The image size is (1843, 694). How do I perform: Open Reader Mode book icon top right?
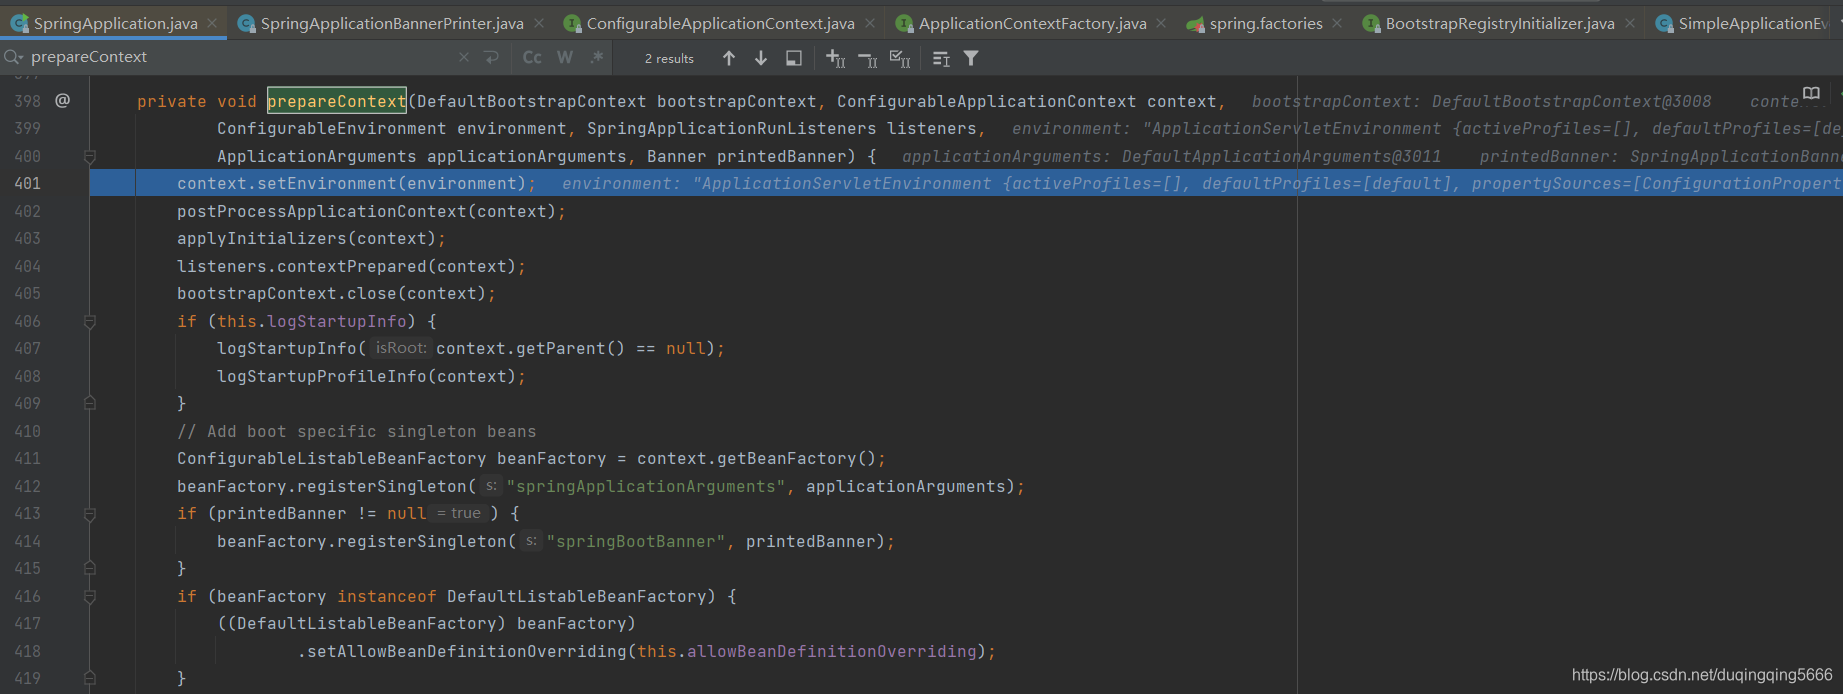click(x=1811, y=93)
